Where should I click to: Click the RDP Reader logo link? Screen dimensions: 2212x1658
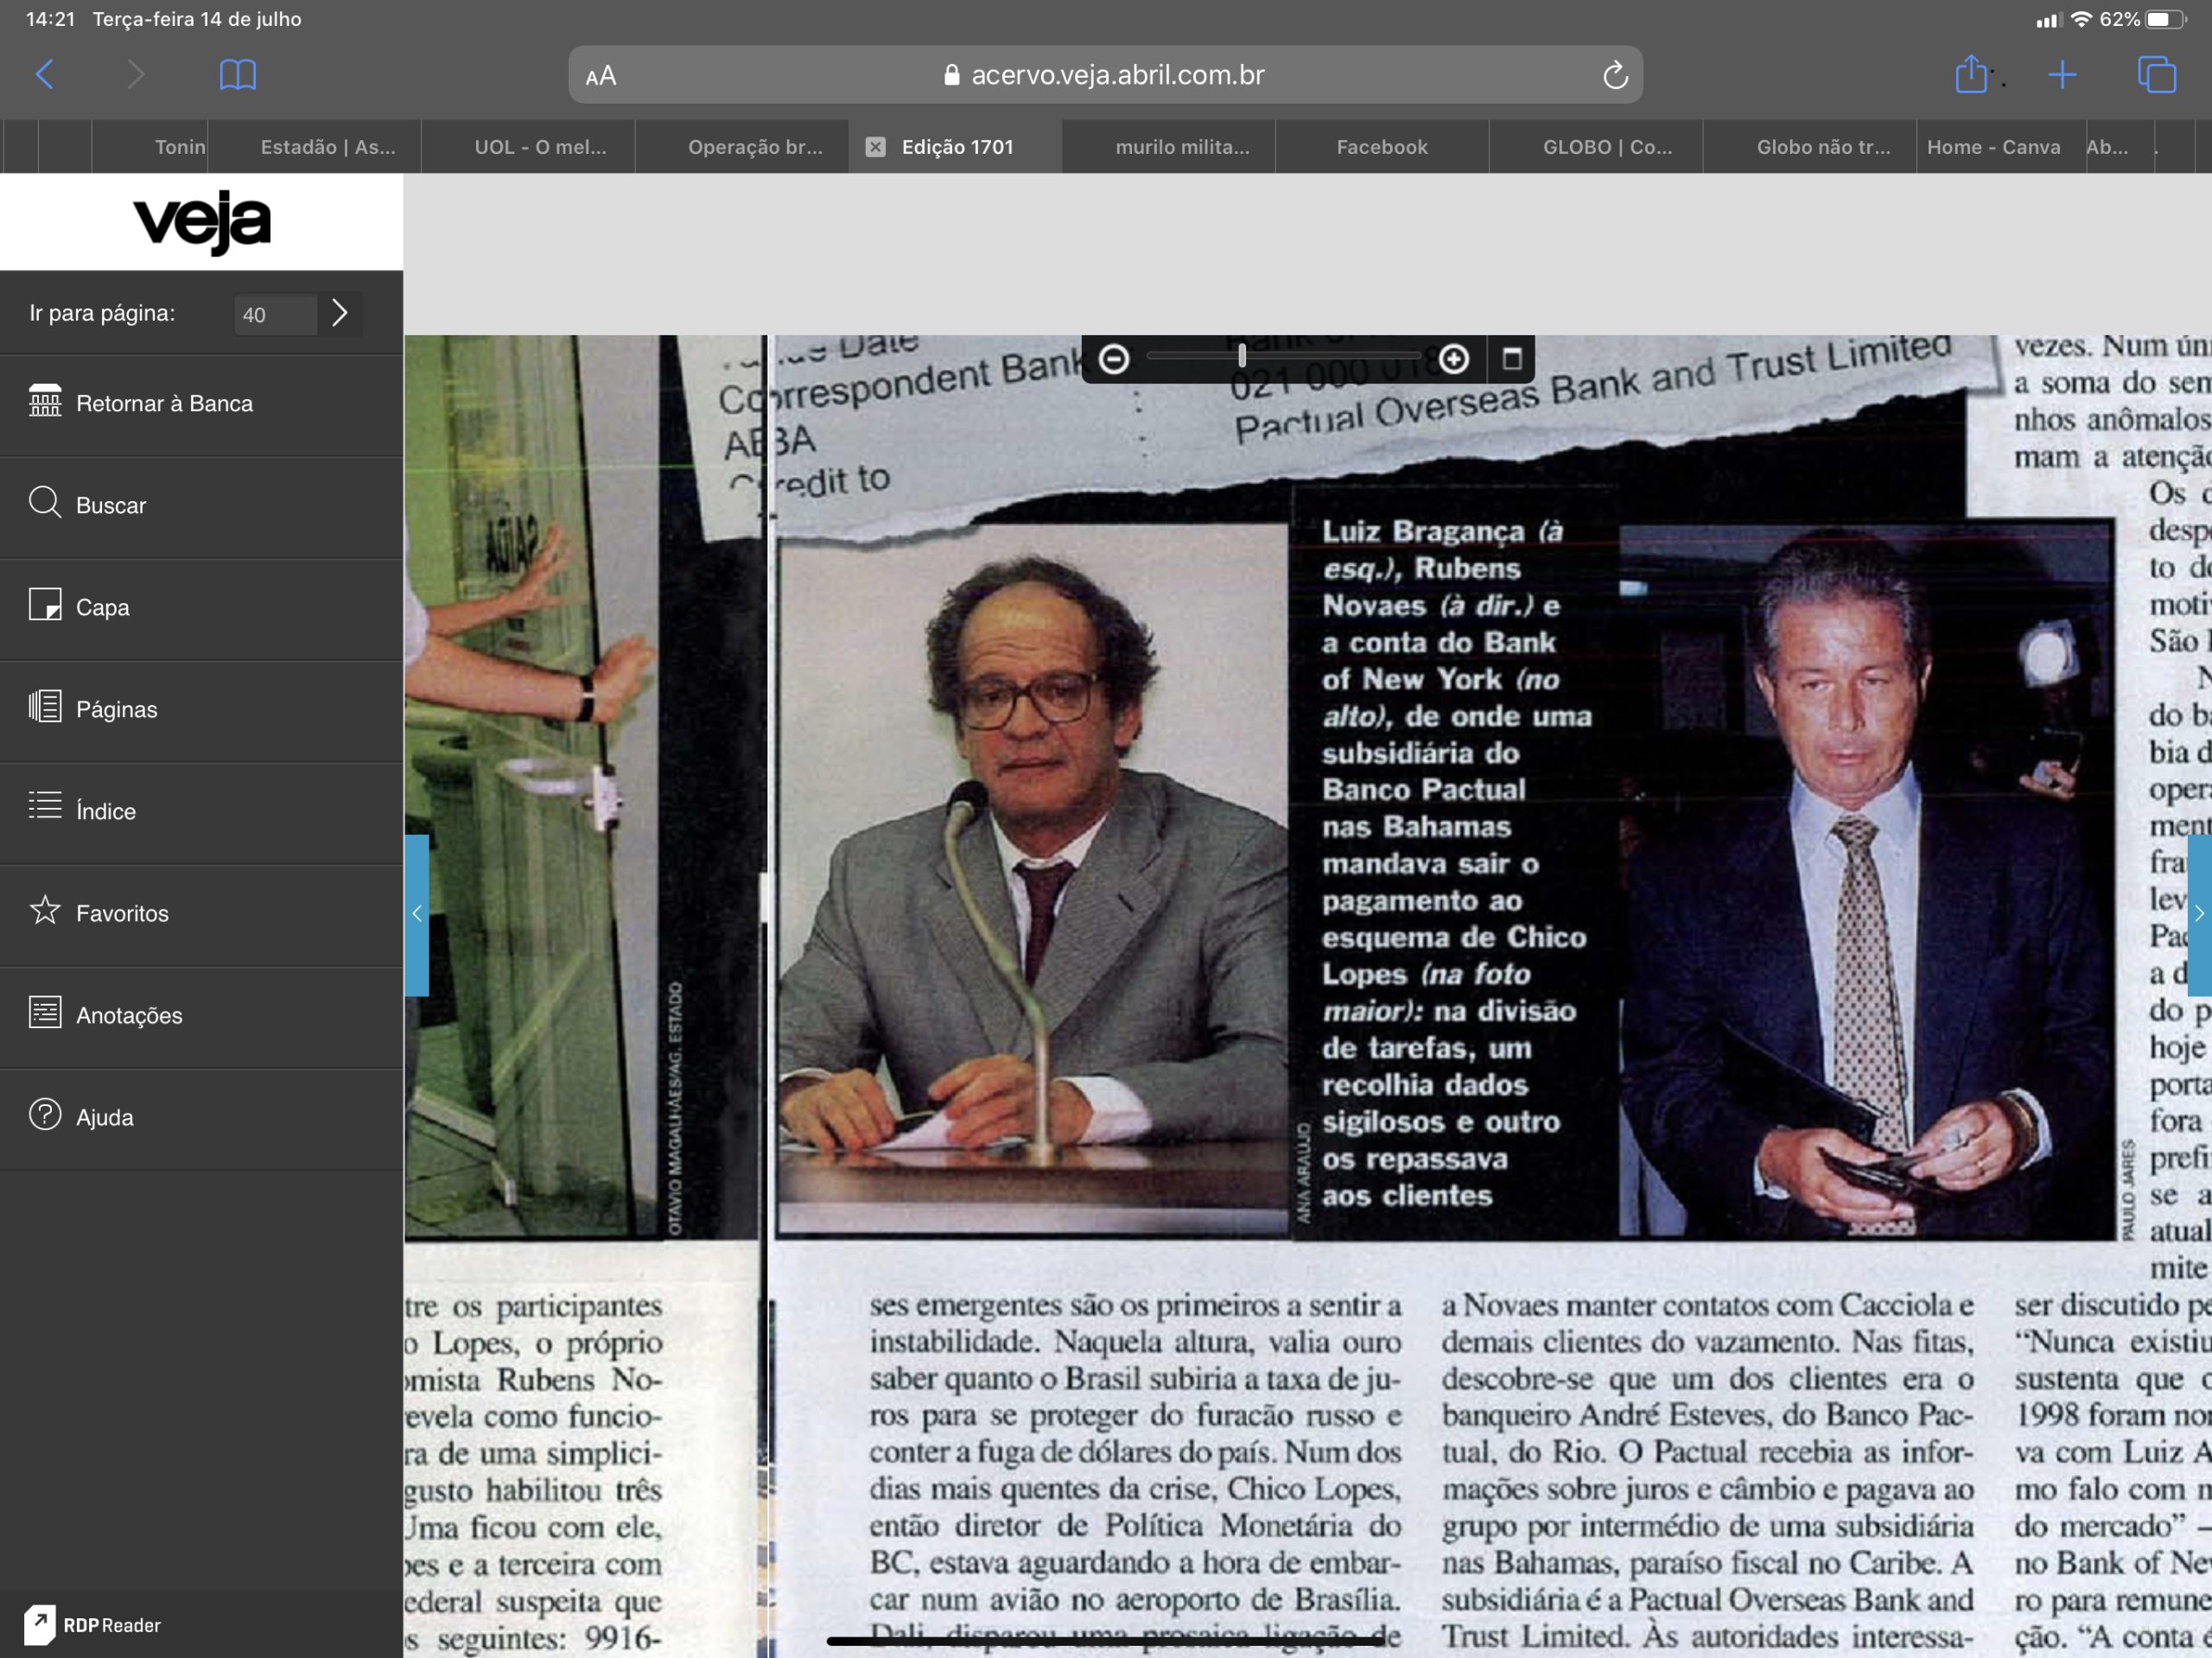pyautogui.click(x=93, y=1625)
